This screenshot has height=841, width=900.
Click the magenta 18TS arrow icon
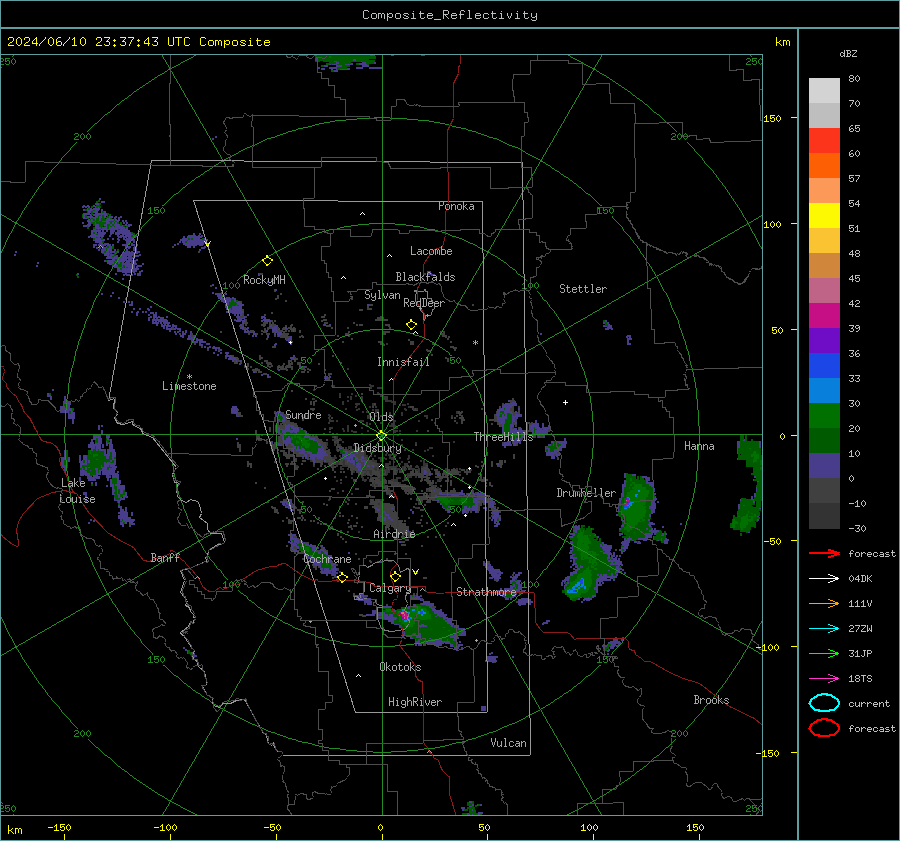[x=824, y=679]
